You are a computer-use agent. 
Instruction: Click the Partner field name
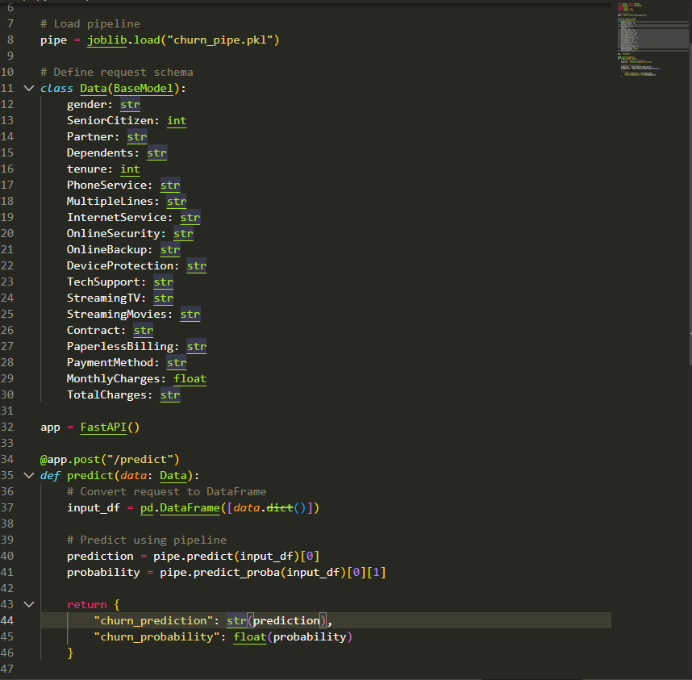pyautogui.click(x=90, y=137)
